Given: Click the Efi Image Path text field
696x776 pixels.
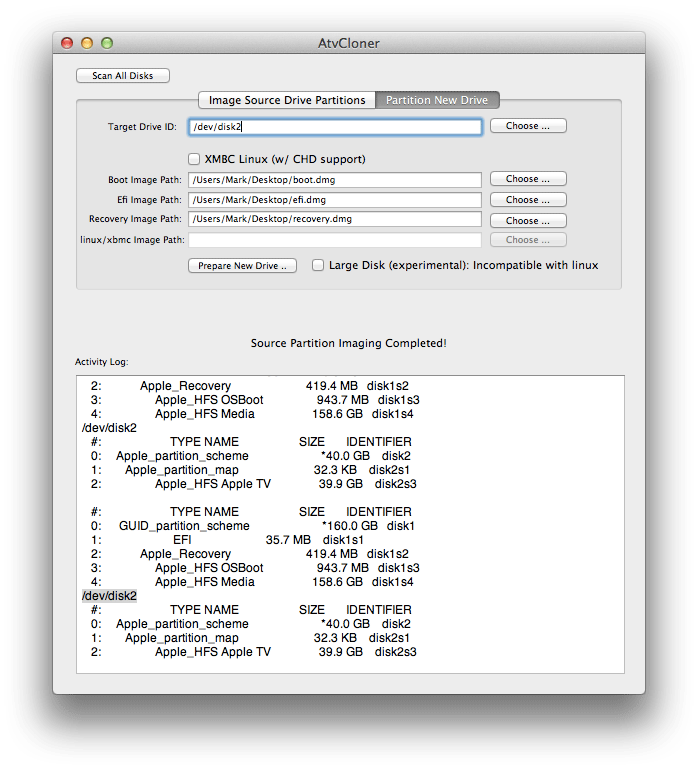Looking at the screenshot, I should pos(335,200).
